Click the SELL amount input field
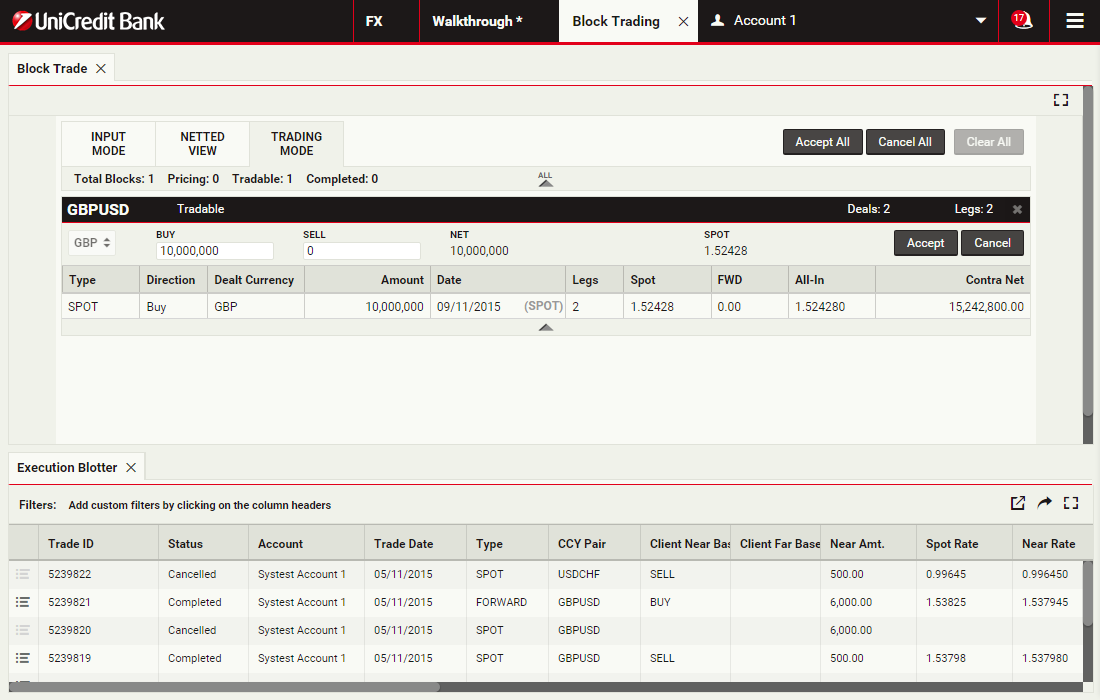Image resolution: width=1100 pixels, height=700 pixels. [361, 251]
